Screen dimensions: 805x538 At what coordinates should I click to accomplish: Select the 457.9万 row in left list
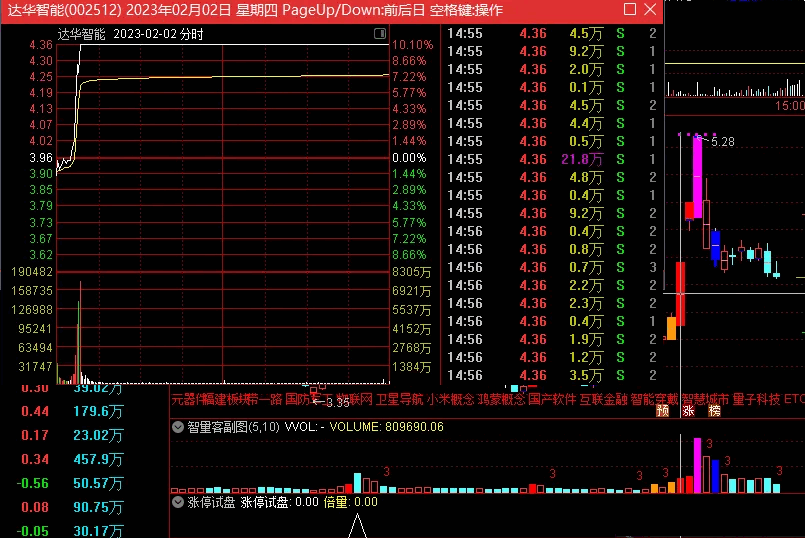[x=72, y=459]
